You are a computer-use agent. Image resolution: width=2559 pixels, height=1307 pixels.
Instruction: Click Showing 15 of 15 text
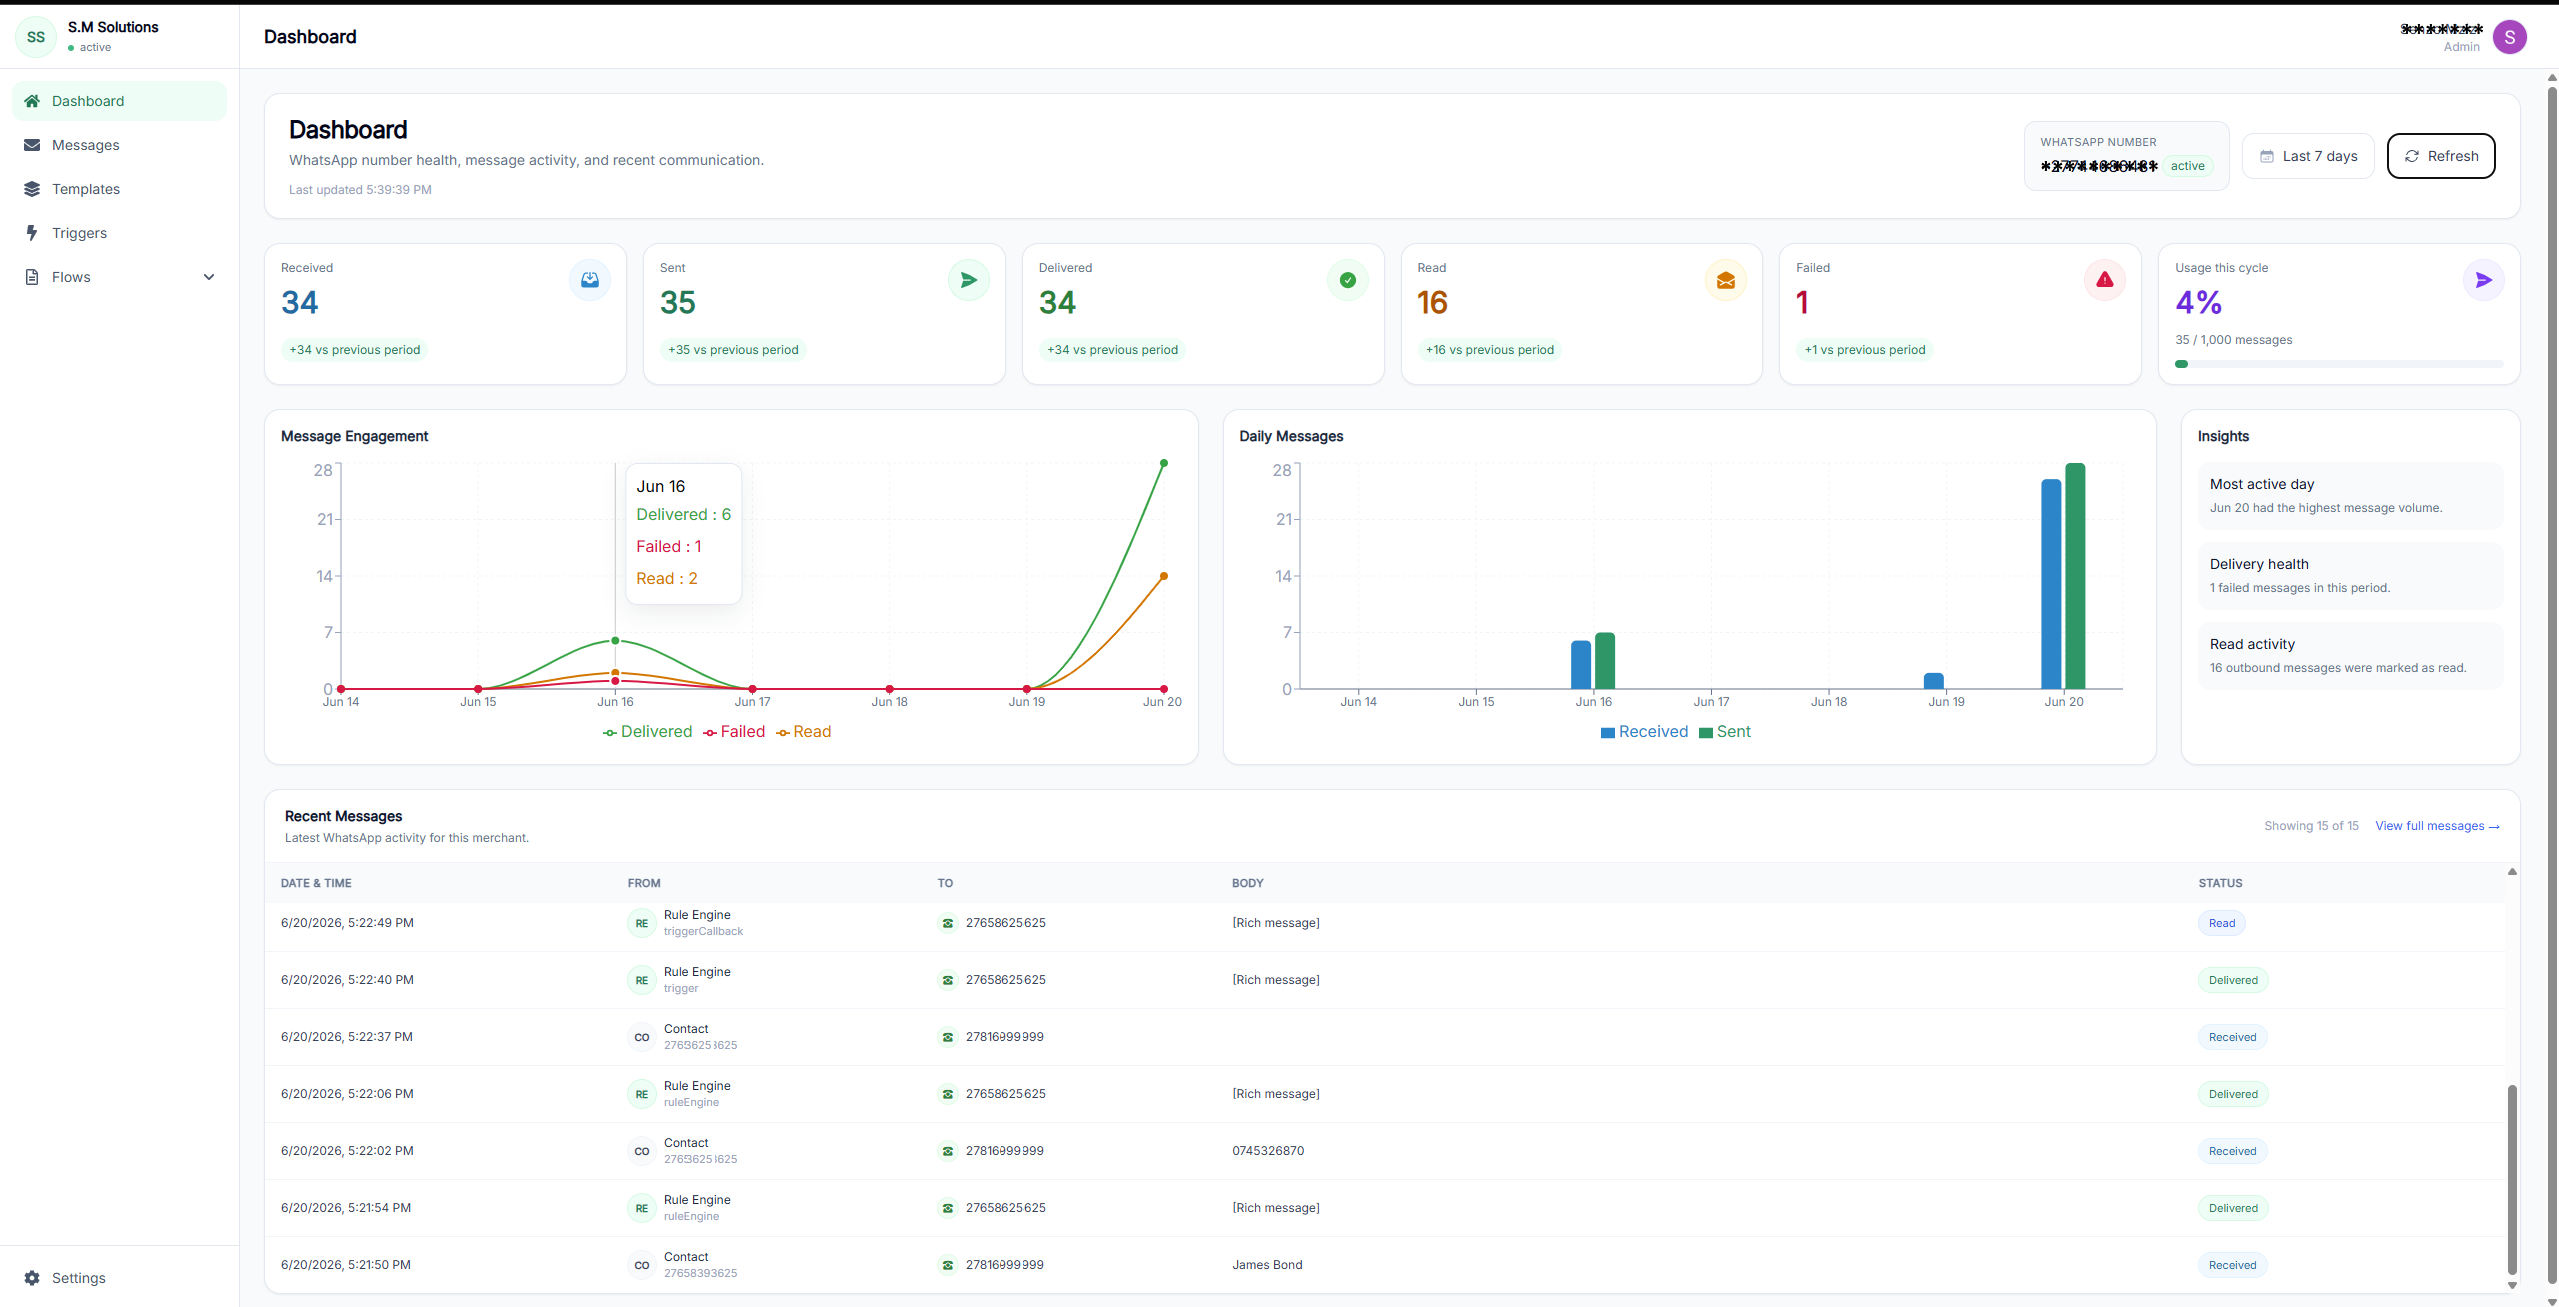click(2311, 826)
